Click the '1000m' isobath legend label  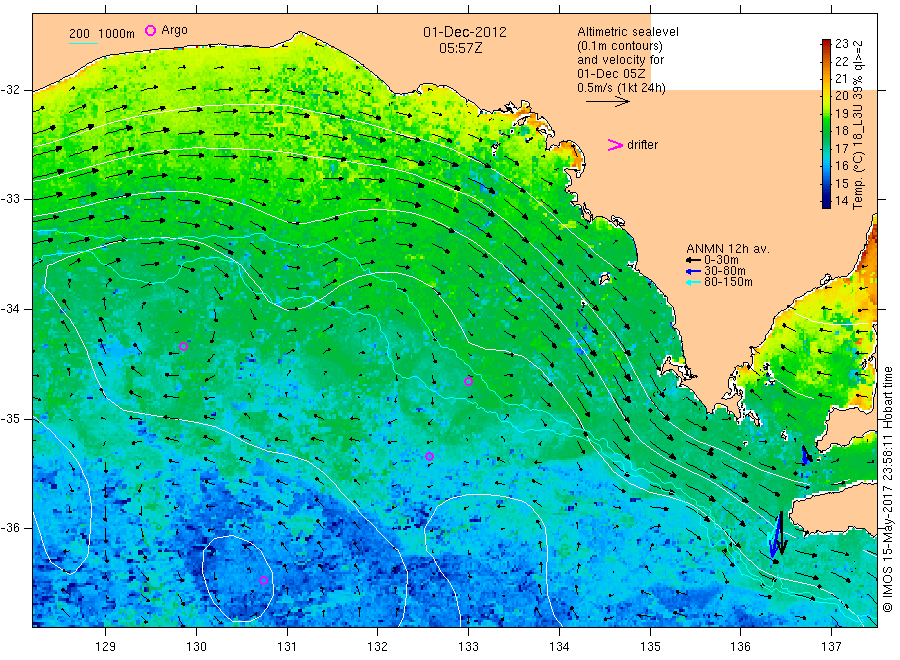point(117,33)
